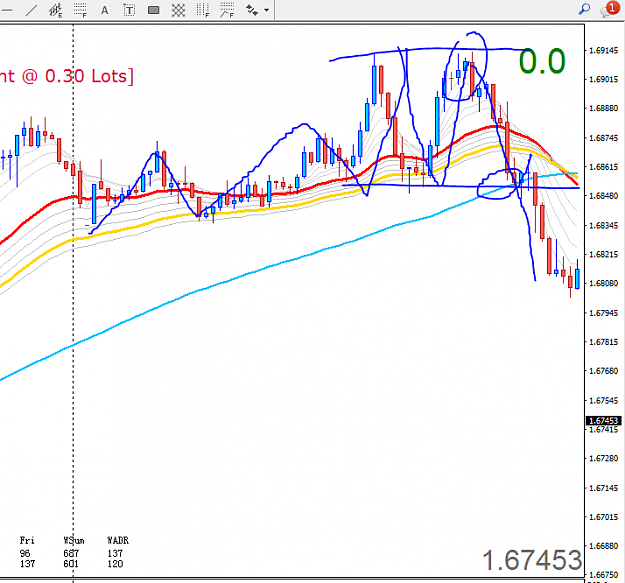Click the 1.66880 price axis label
The width and height of the screenshot is (625, 583).
point(603,546)
